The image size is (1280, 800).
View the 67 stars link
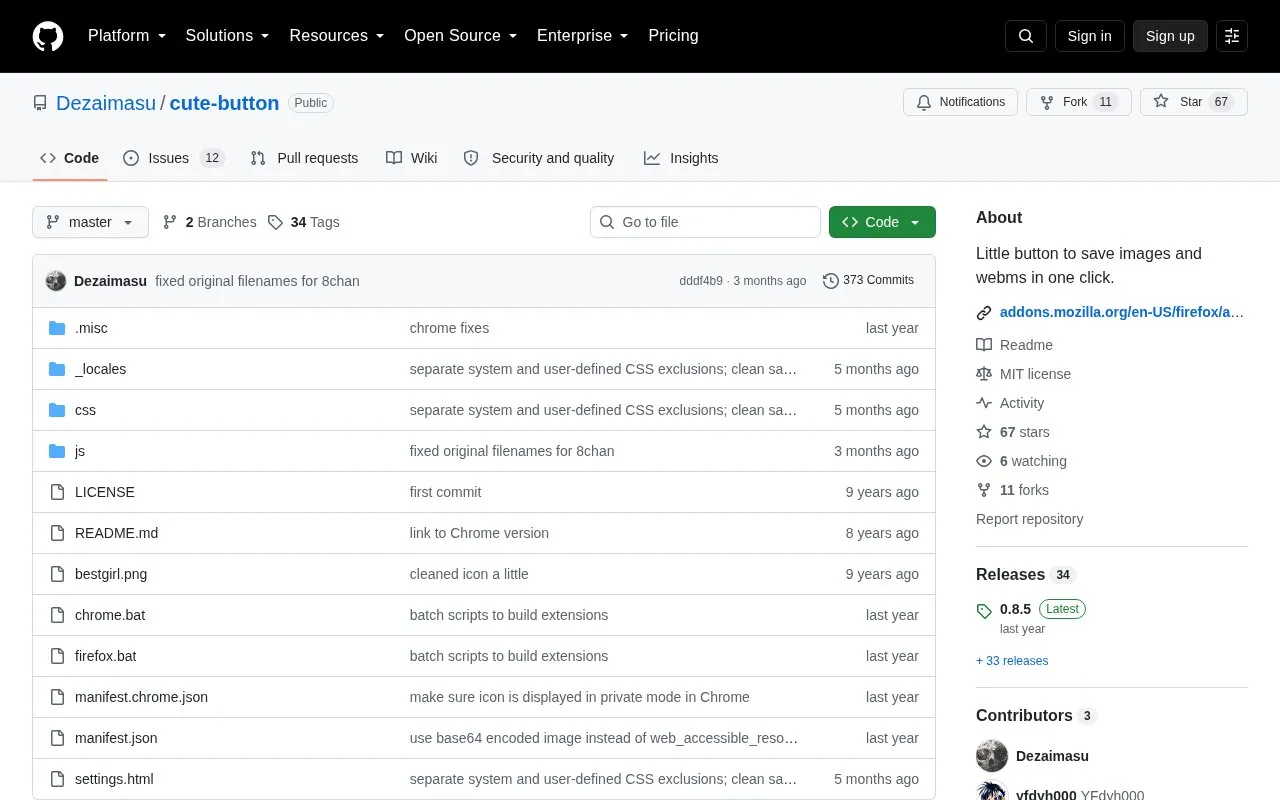(1013, 432)
